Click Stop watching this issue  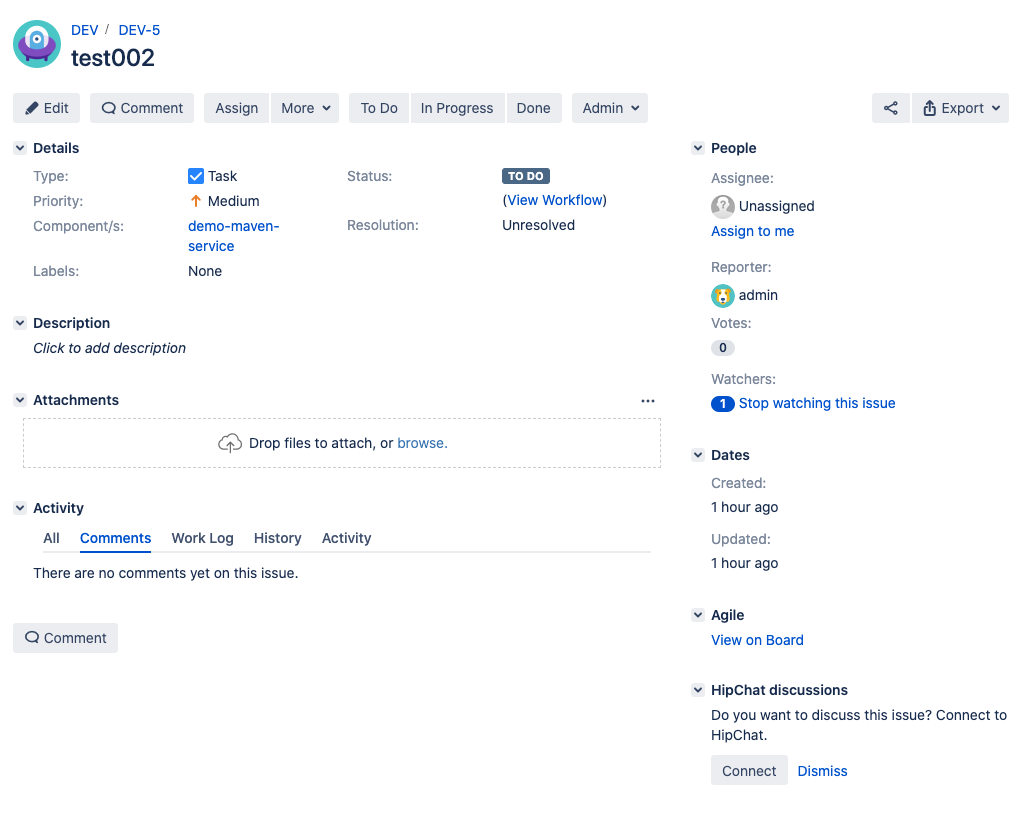pyautogui.click(x=816, y=403)
